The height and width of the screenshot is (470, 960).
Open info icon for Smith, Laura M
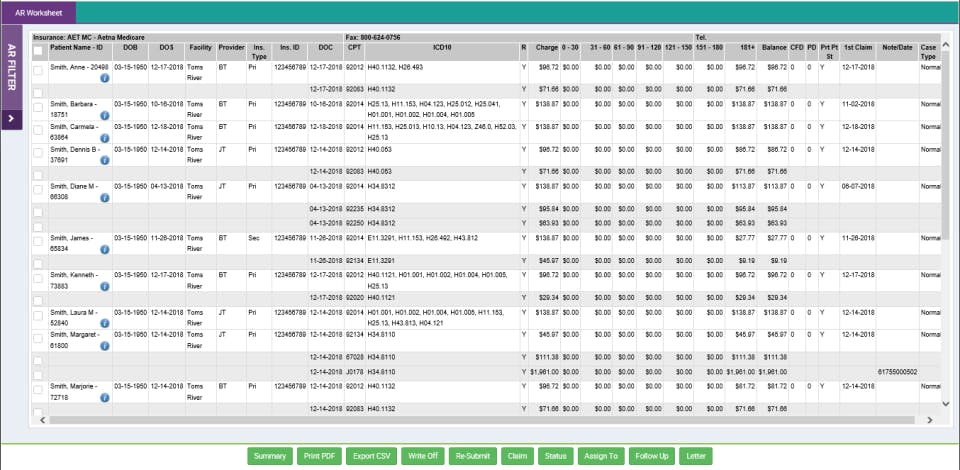(x=104, y=323)
